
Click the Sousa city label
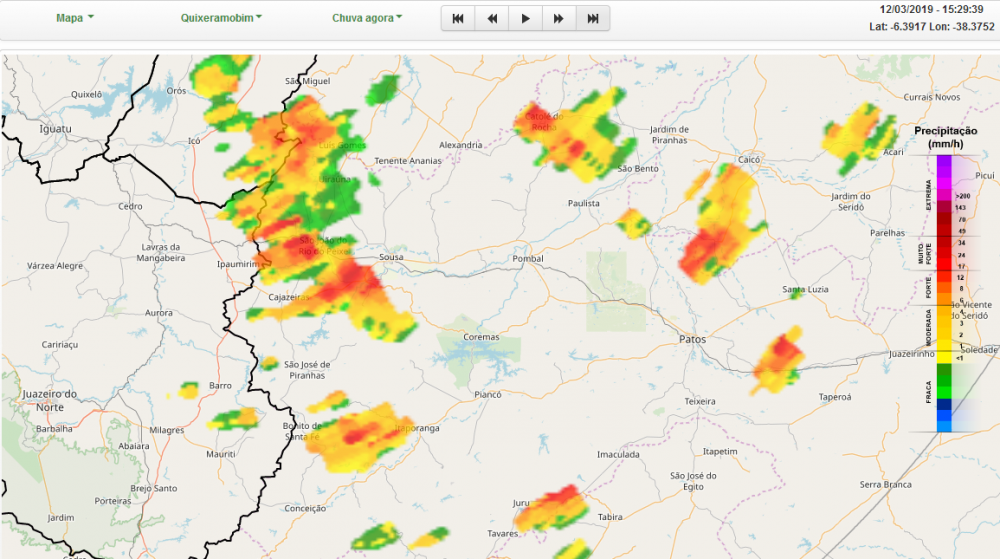tap(391, 257)
